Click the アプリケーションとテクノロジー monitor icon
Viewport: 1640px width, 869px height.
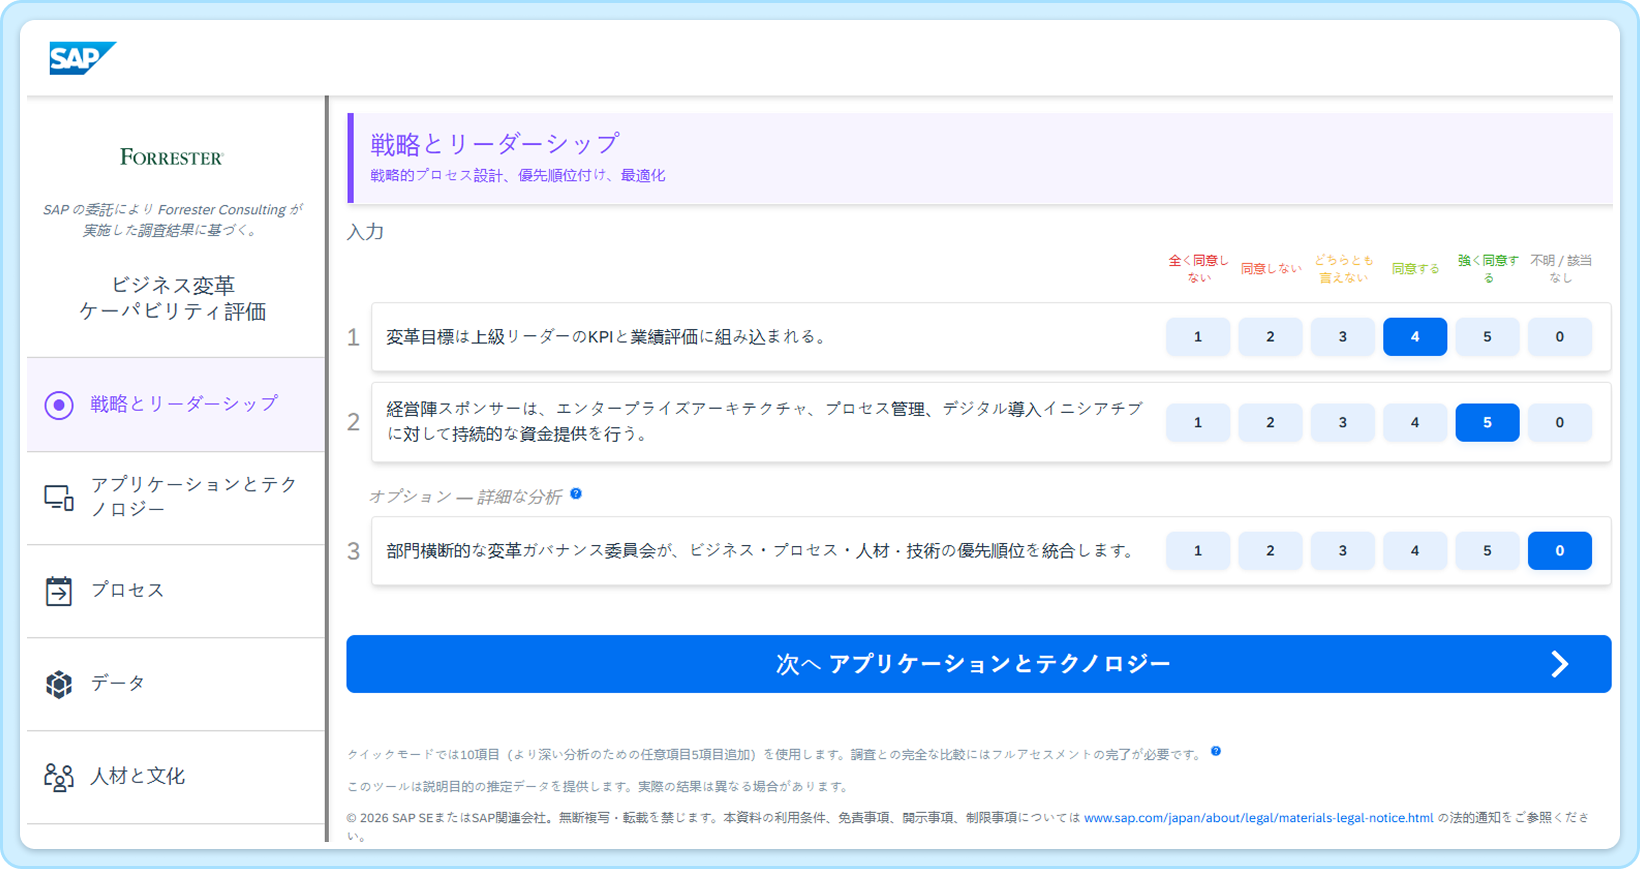(59, 497)
